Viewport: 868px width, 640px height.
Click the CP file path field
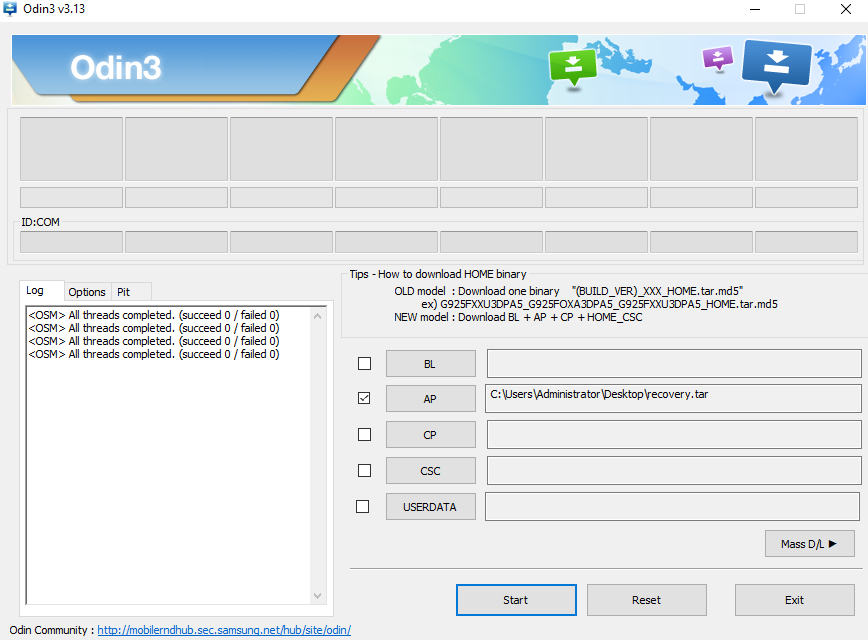point(674,435)
